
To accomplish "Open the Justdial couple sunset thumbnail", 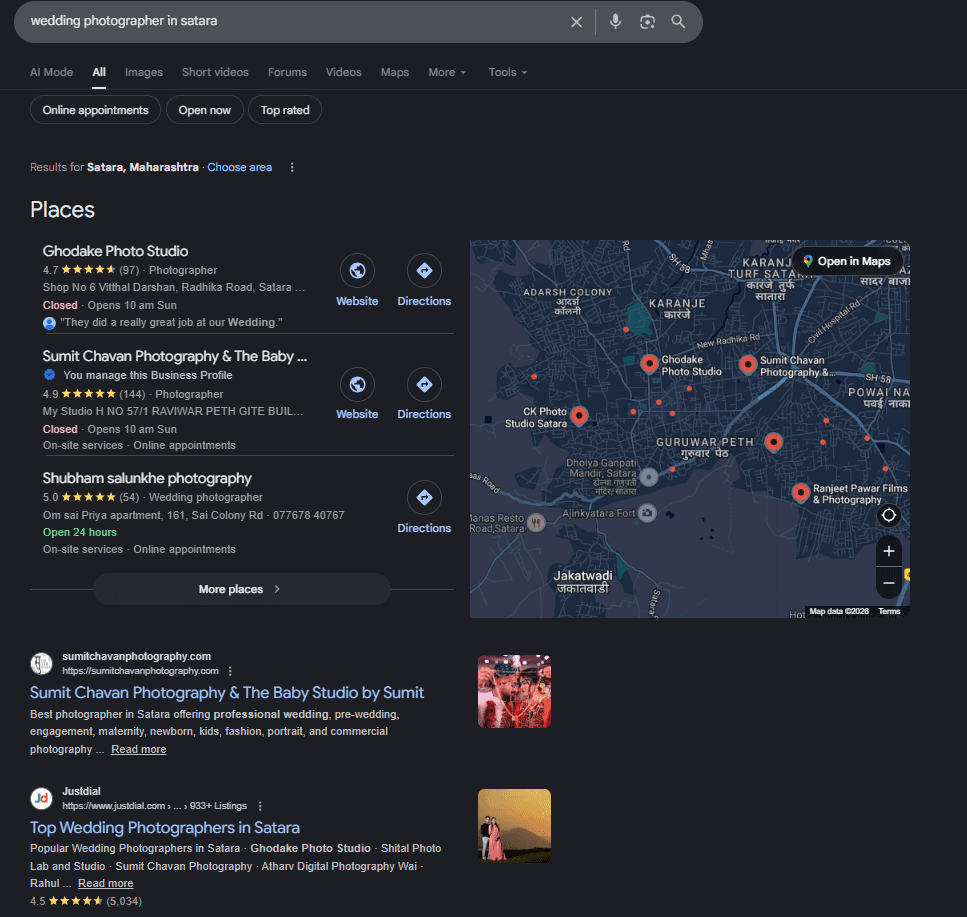I will [x=514, y=826].
